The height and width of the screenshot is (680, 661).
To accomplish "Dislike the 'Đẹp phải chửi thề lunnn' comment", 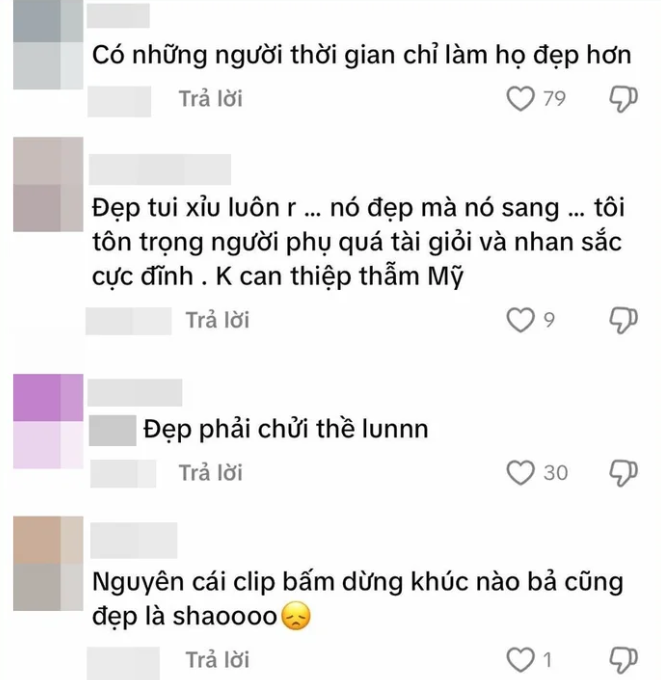I will click(623, 473).
